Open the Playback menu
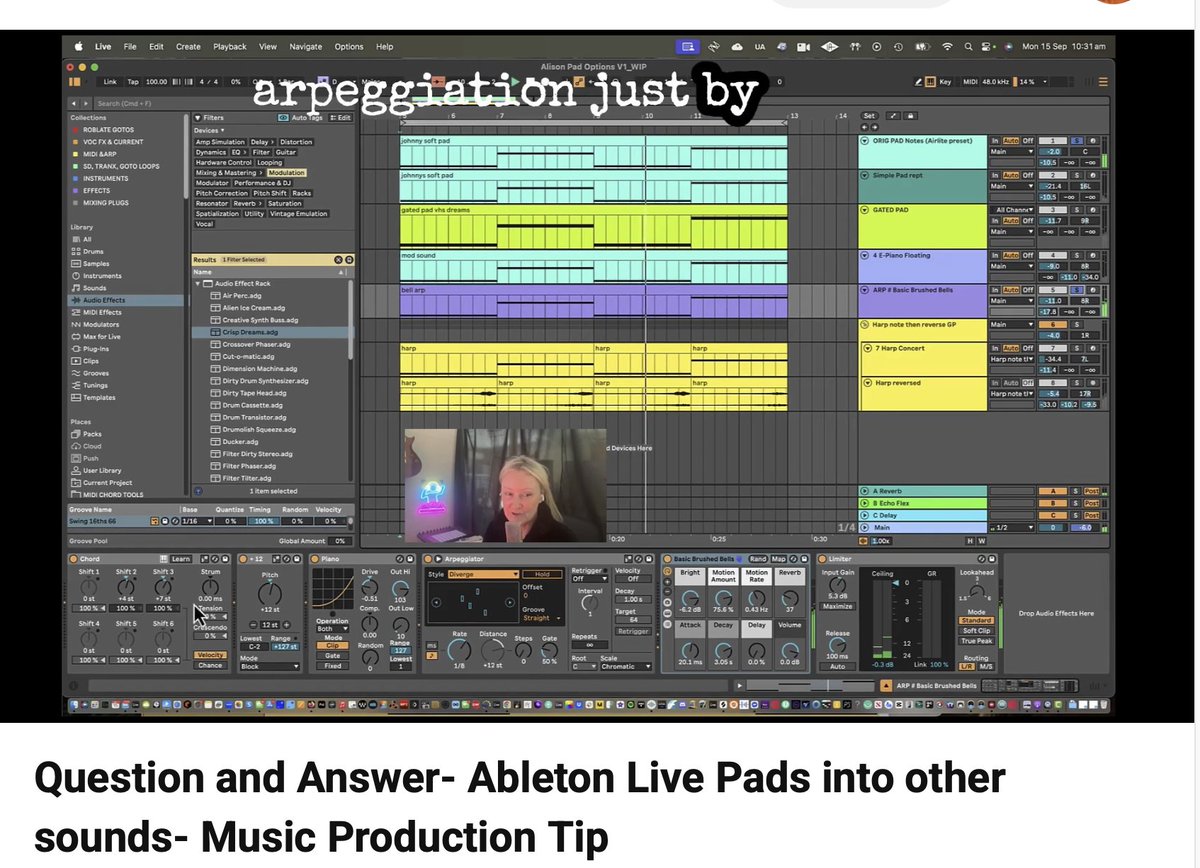 230,46
